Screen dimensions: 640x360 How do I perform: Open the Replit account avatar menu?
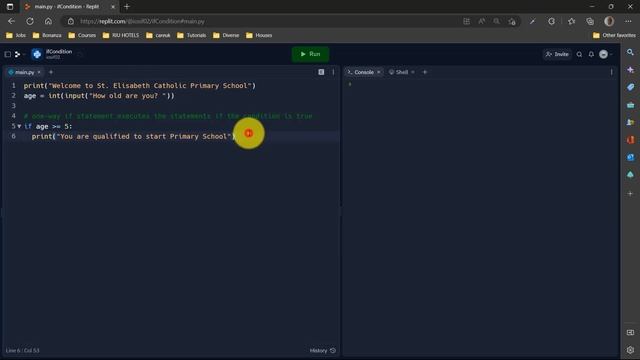coord(604,54)
